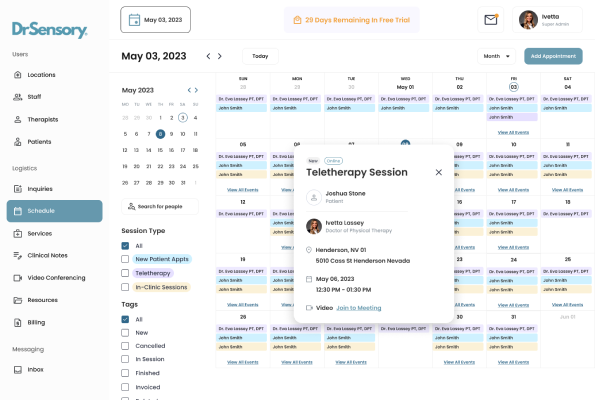Enable the New Patient Appts checkbox
Screen dimensions: 595x400
coord(125,259)
